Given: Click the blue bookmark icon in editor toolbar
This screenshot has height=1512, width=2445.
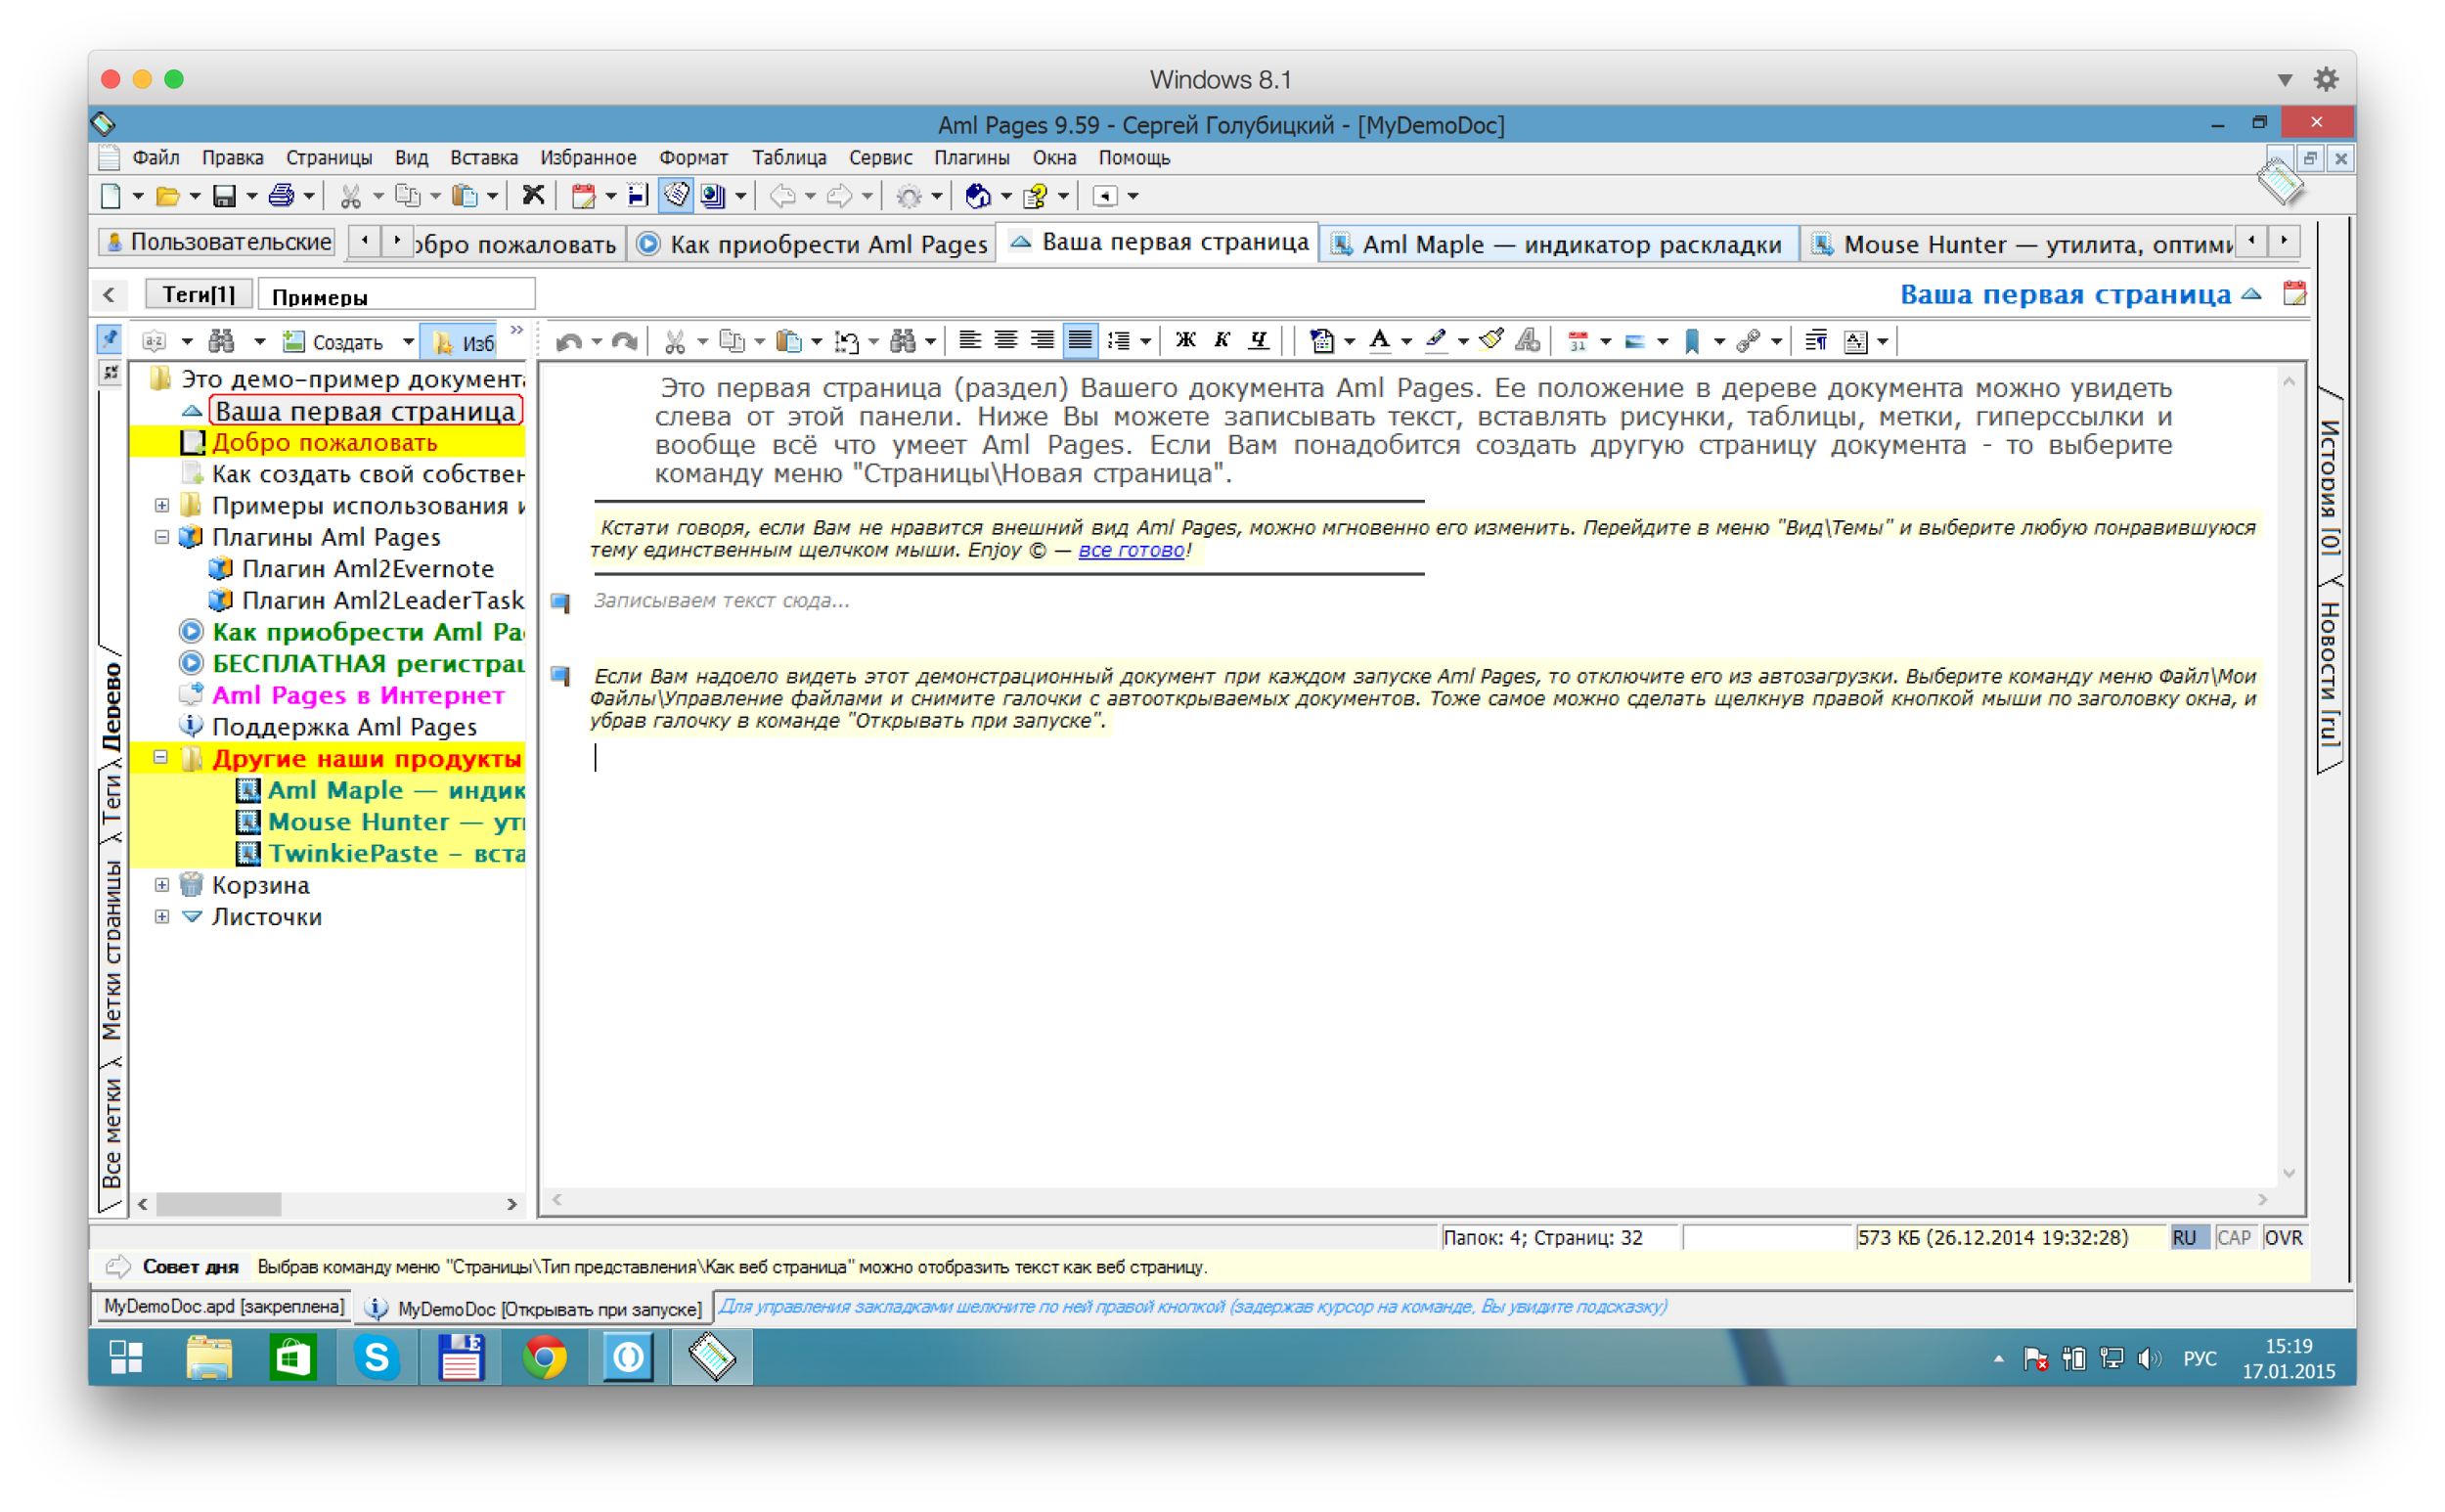Looking at the screenshot, I should pos(1691,341).
